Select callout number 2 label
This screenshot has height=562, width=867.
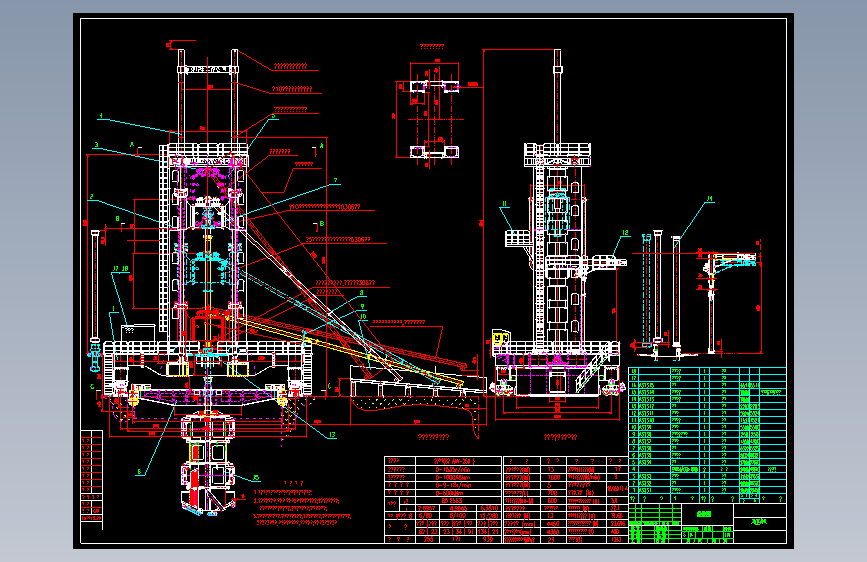[91, 196]
